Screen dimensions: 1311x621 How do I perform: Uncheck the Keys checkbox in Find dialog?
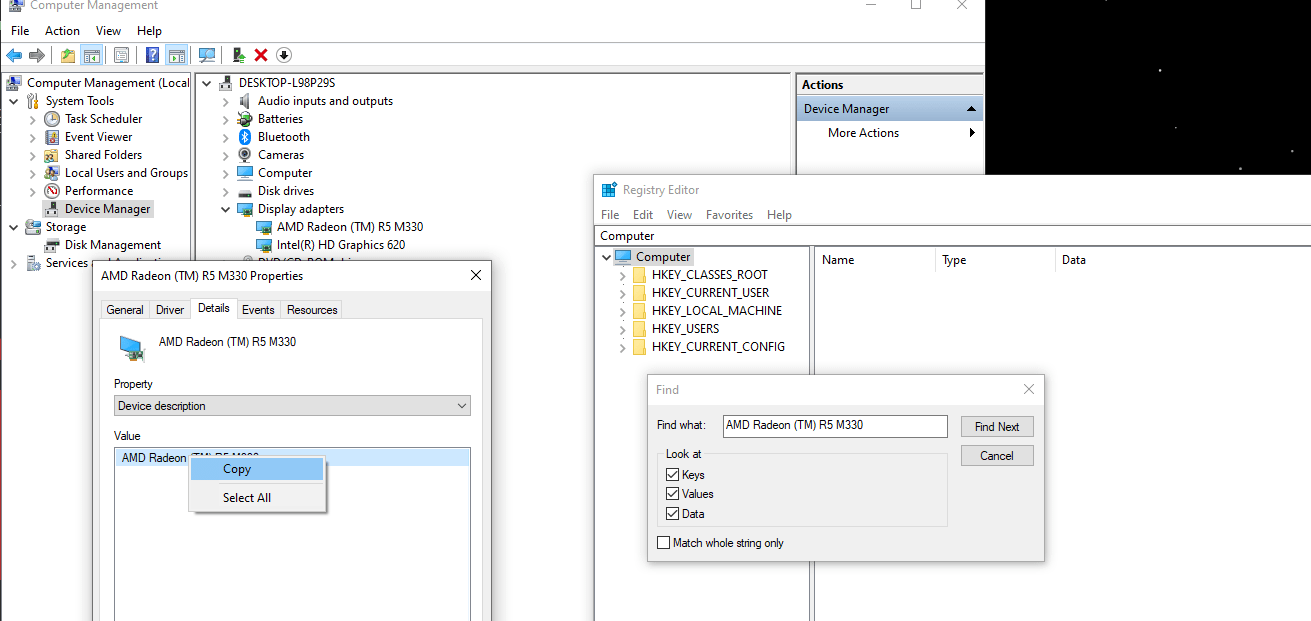tap(672, 475)
